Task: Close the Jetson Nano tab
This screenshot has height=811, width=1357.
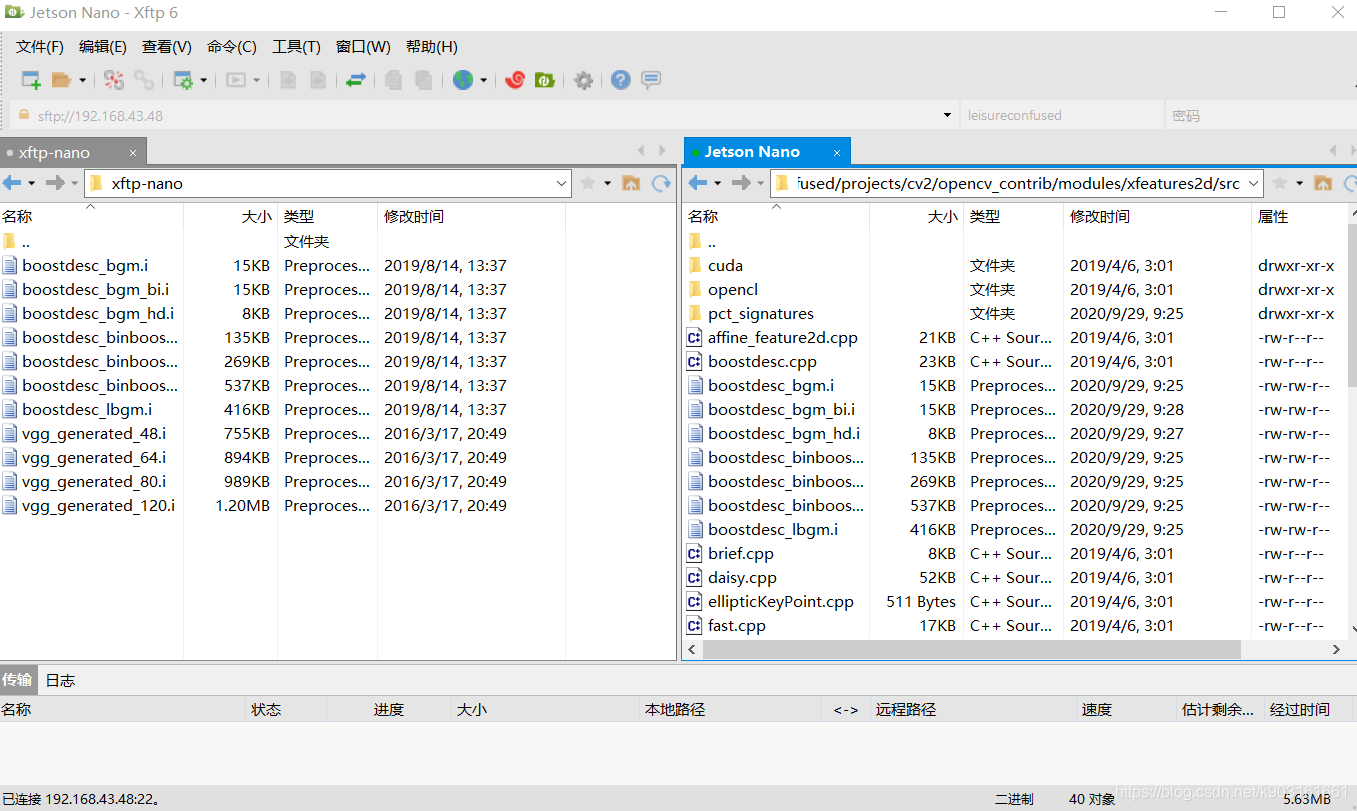Action: tap(838, 152)
